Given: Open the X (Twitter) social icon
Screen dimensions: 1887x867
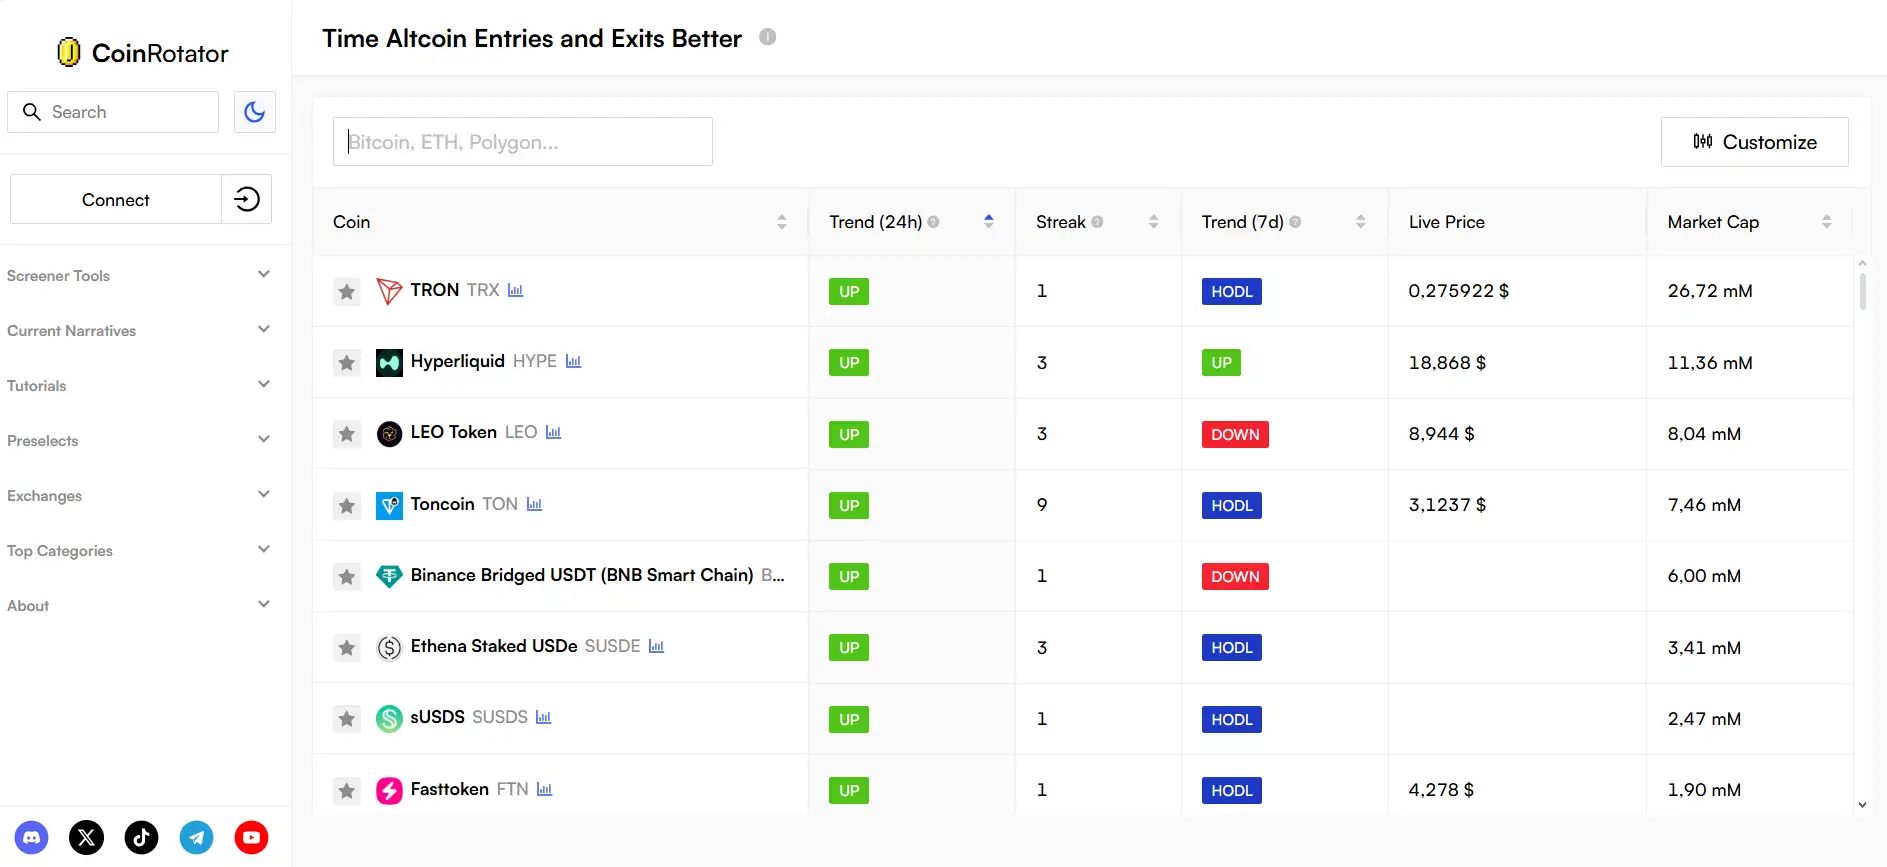Looking at the screenshot, I should coord(87,837).
